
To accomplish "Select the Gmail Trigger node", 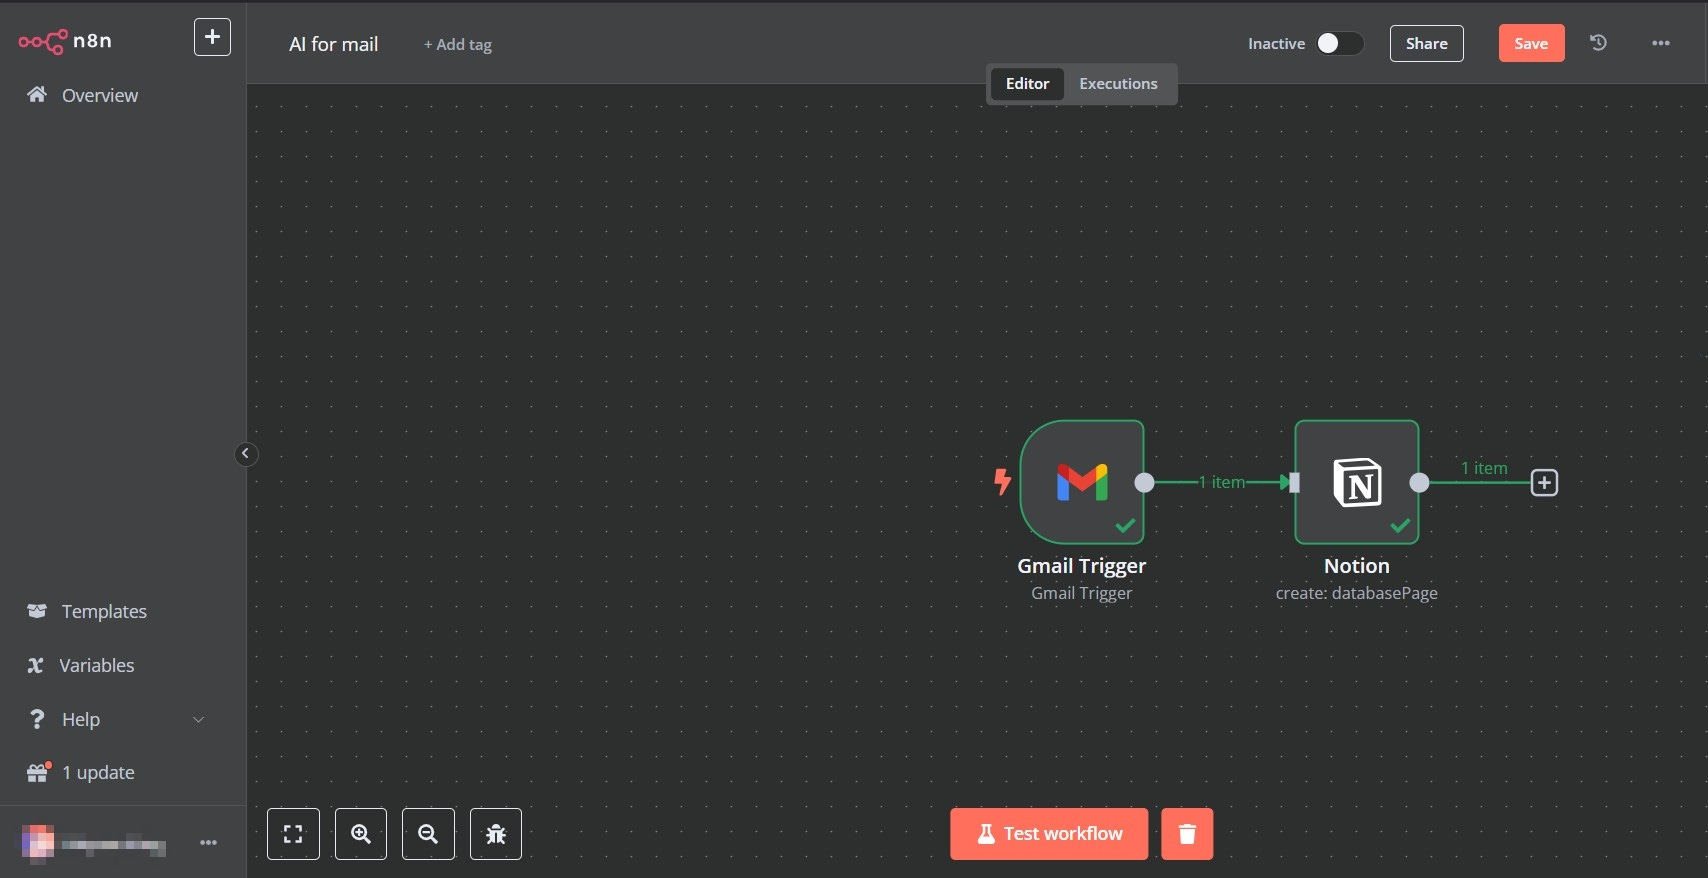I will coord(1082,482).
